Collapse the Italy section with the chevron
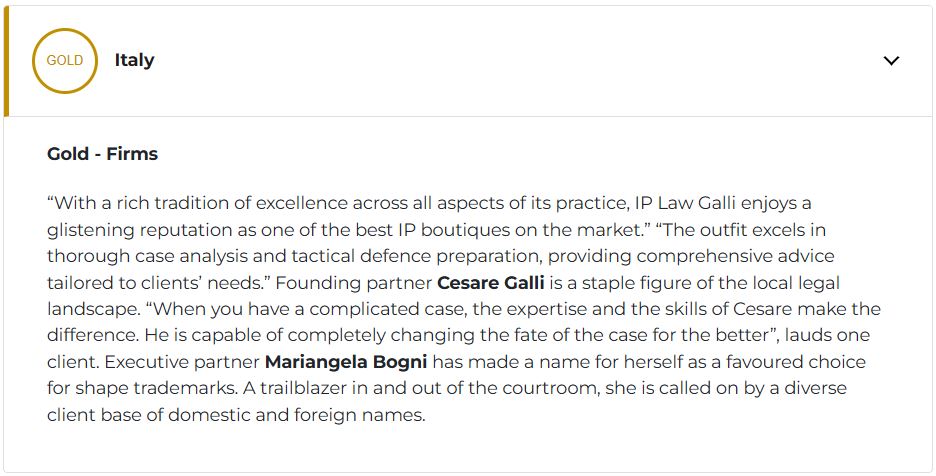936x476 pixels. (x=891, y=60)
